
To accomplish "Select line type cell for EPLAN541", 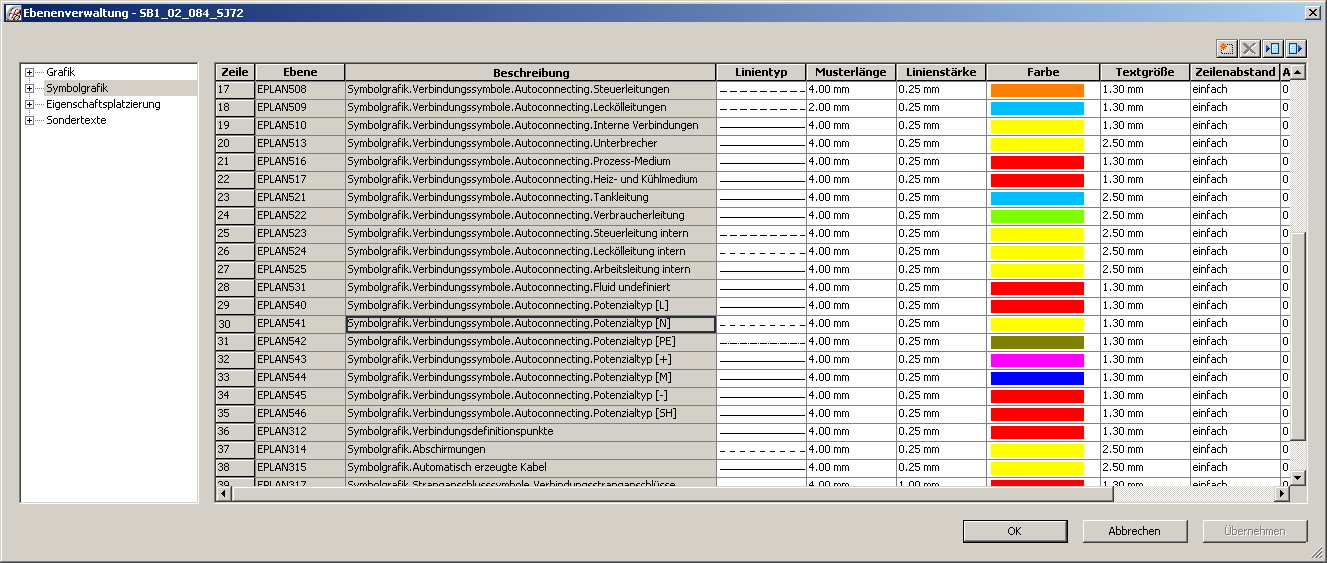I will (761, 324).
